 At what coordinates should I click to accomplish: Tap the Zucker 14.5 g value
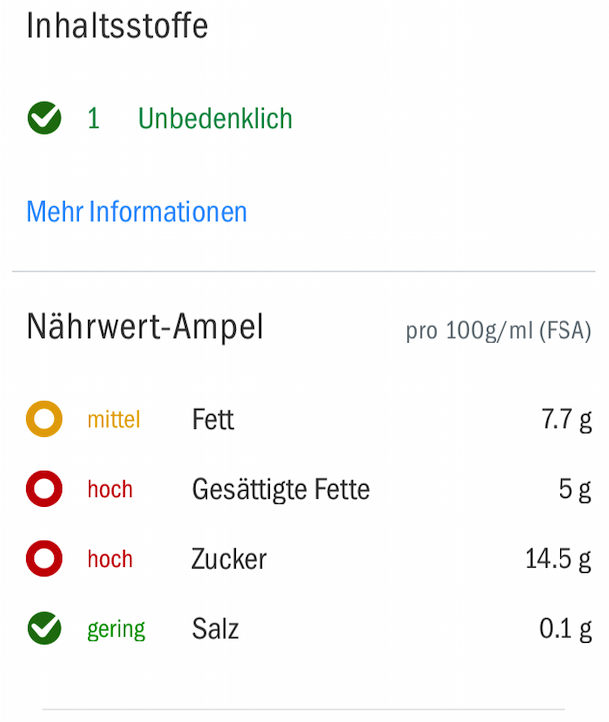click(x=558, y=559)
